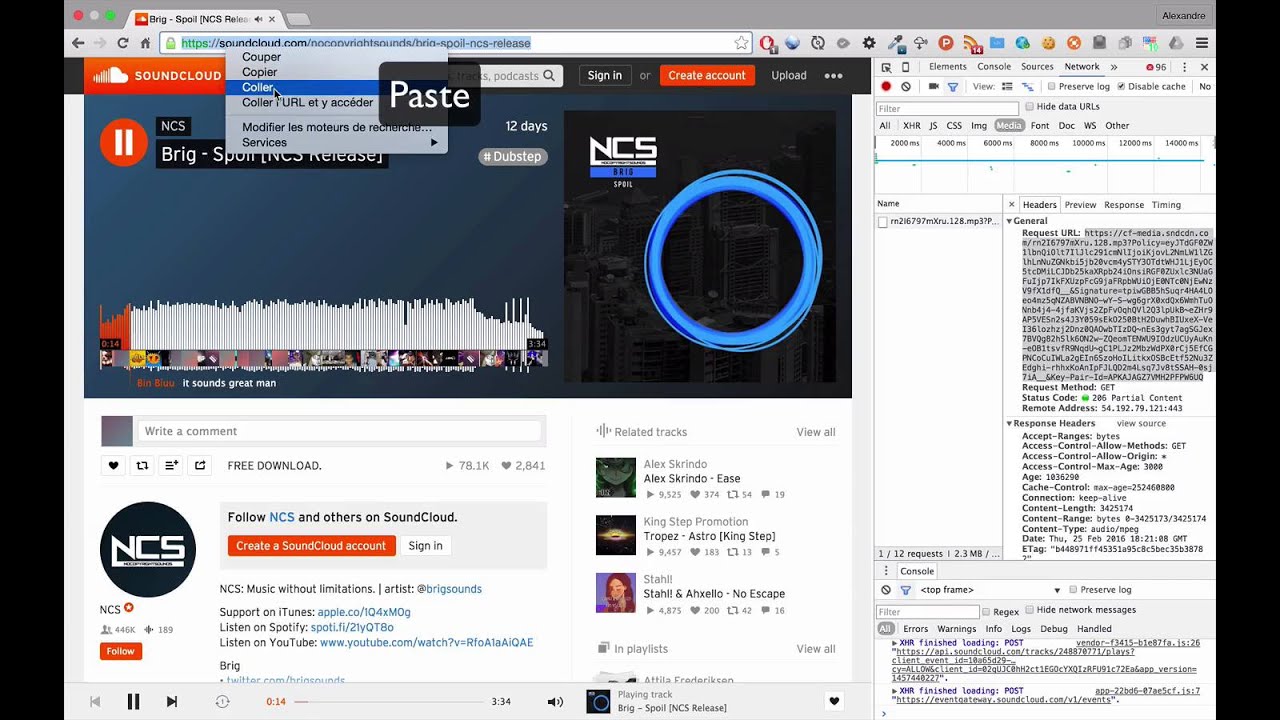Follow NCS with the orange Follow button

pyautogui.click(x=120, y=651)
